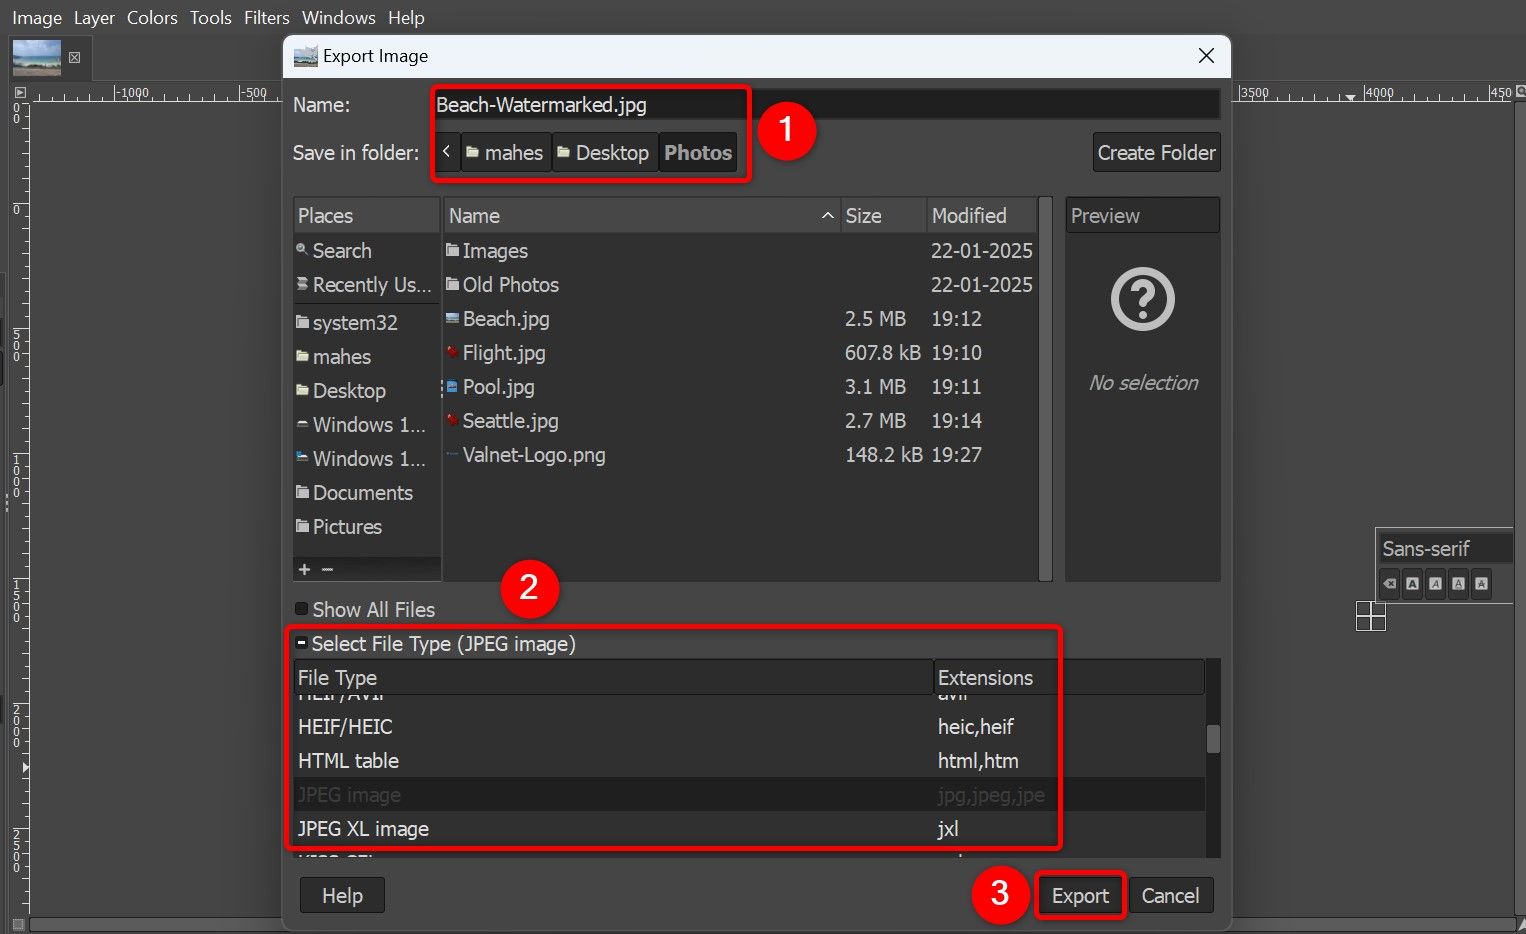Click the first A text style icon under Sans-serif
The image size is (1526, 934).
(1412, 583)
